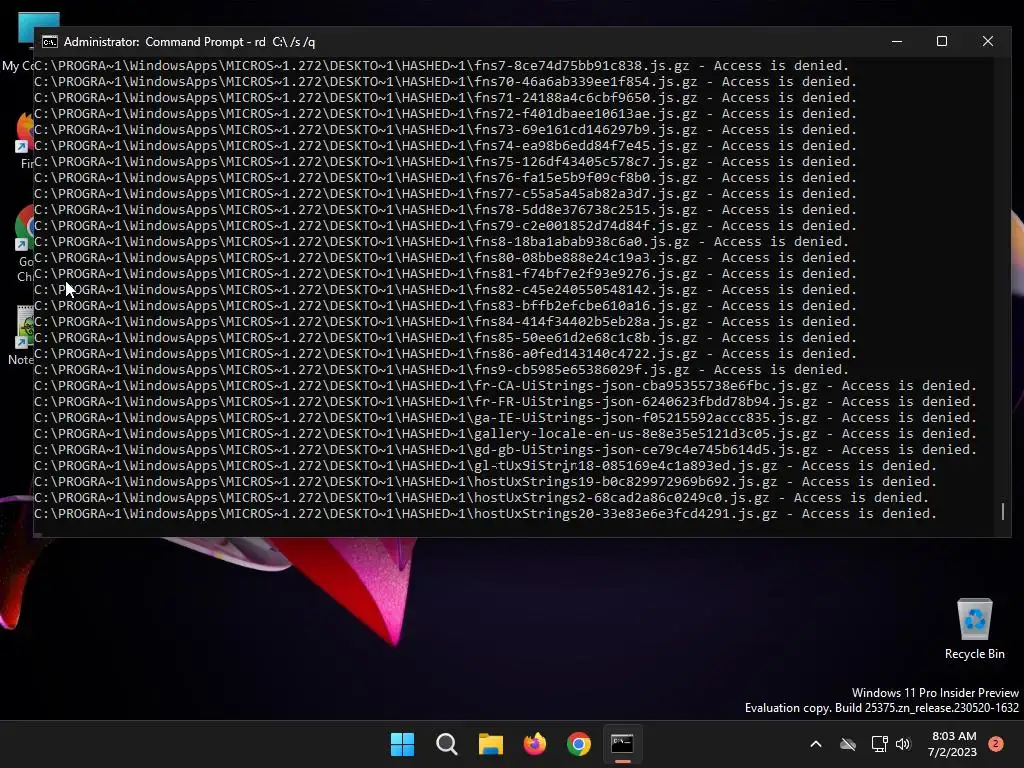1024x768 pixels.
Task: Open the Windows Start menu
Action: pos(402,744)
